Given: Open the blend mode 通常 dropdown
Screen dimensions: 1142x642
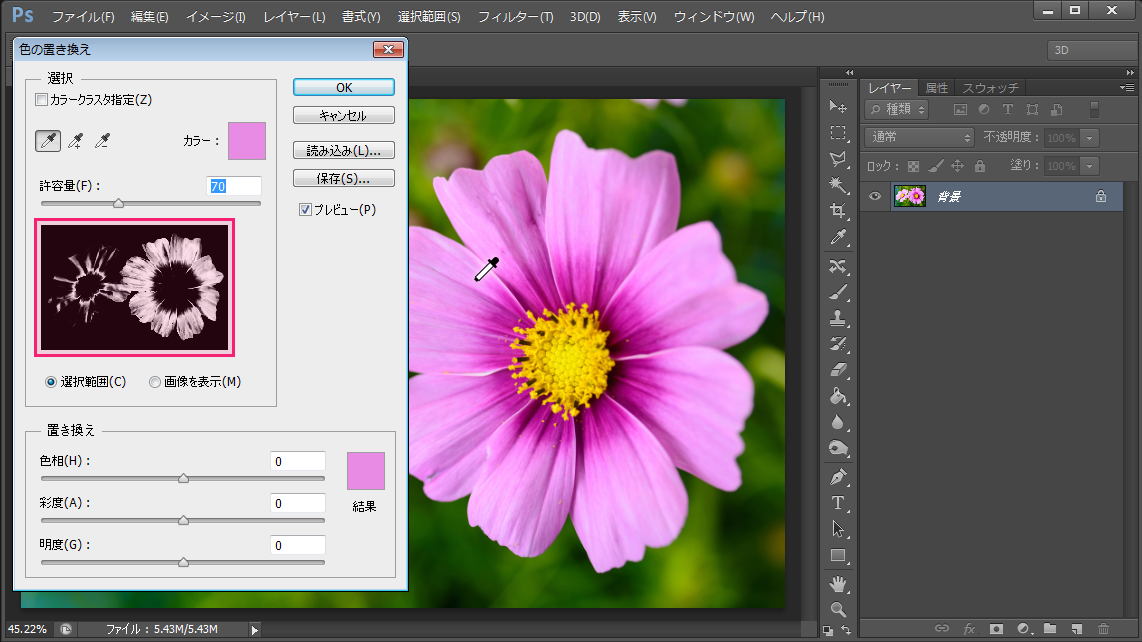Looking at the screenshot, I should point(919,138).
